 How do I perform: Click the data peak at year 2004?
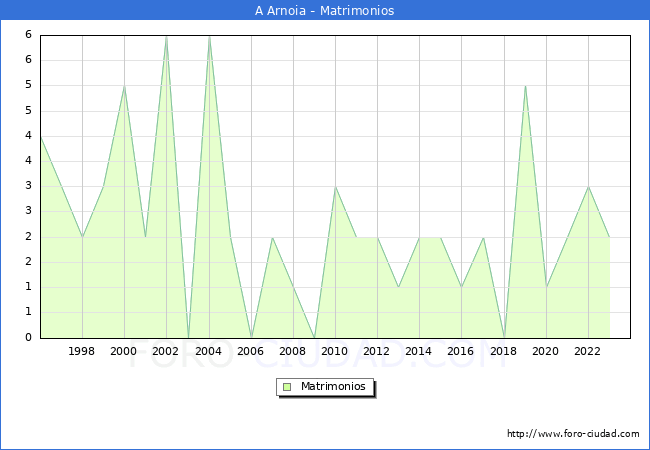(x=209, y=36)
